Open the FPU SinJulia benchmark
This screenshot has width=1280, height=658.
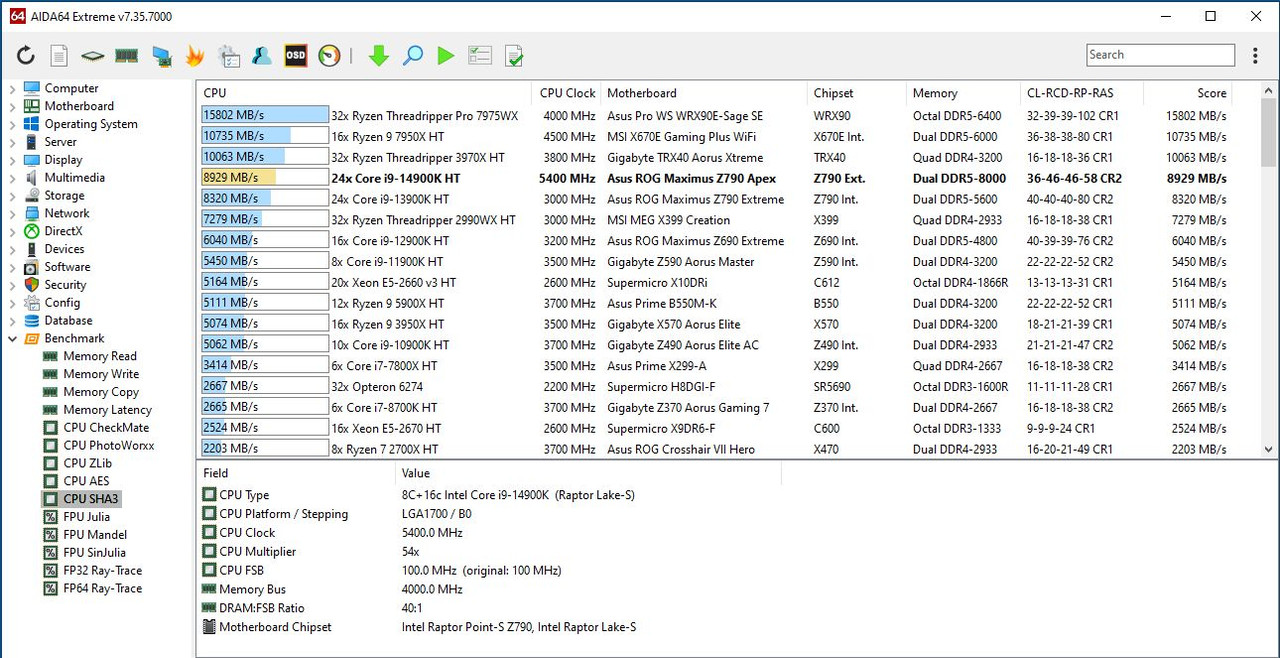click(95, 552)
